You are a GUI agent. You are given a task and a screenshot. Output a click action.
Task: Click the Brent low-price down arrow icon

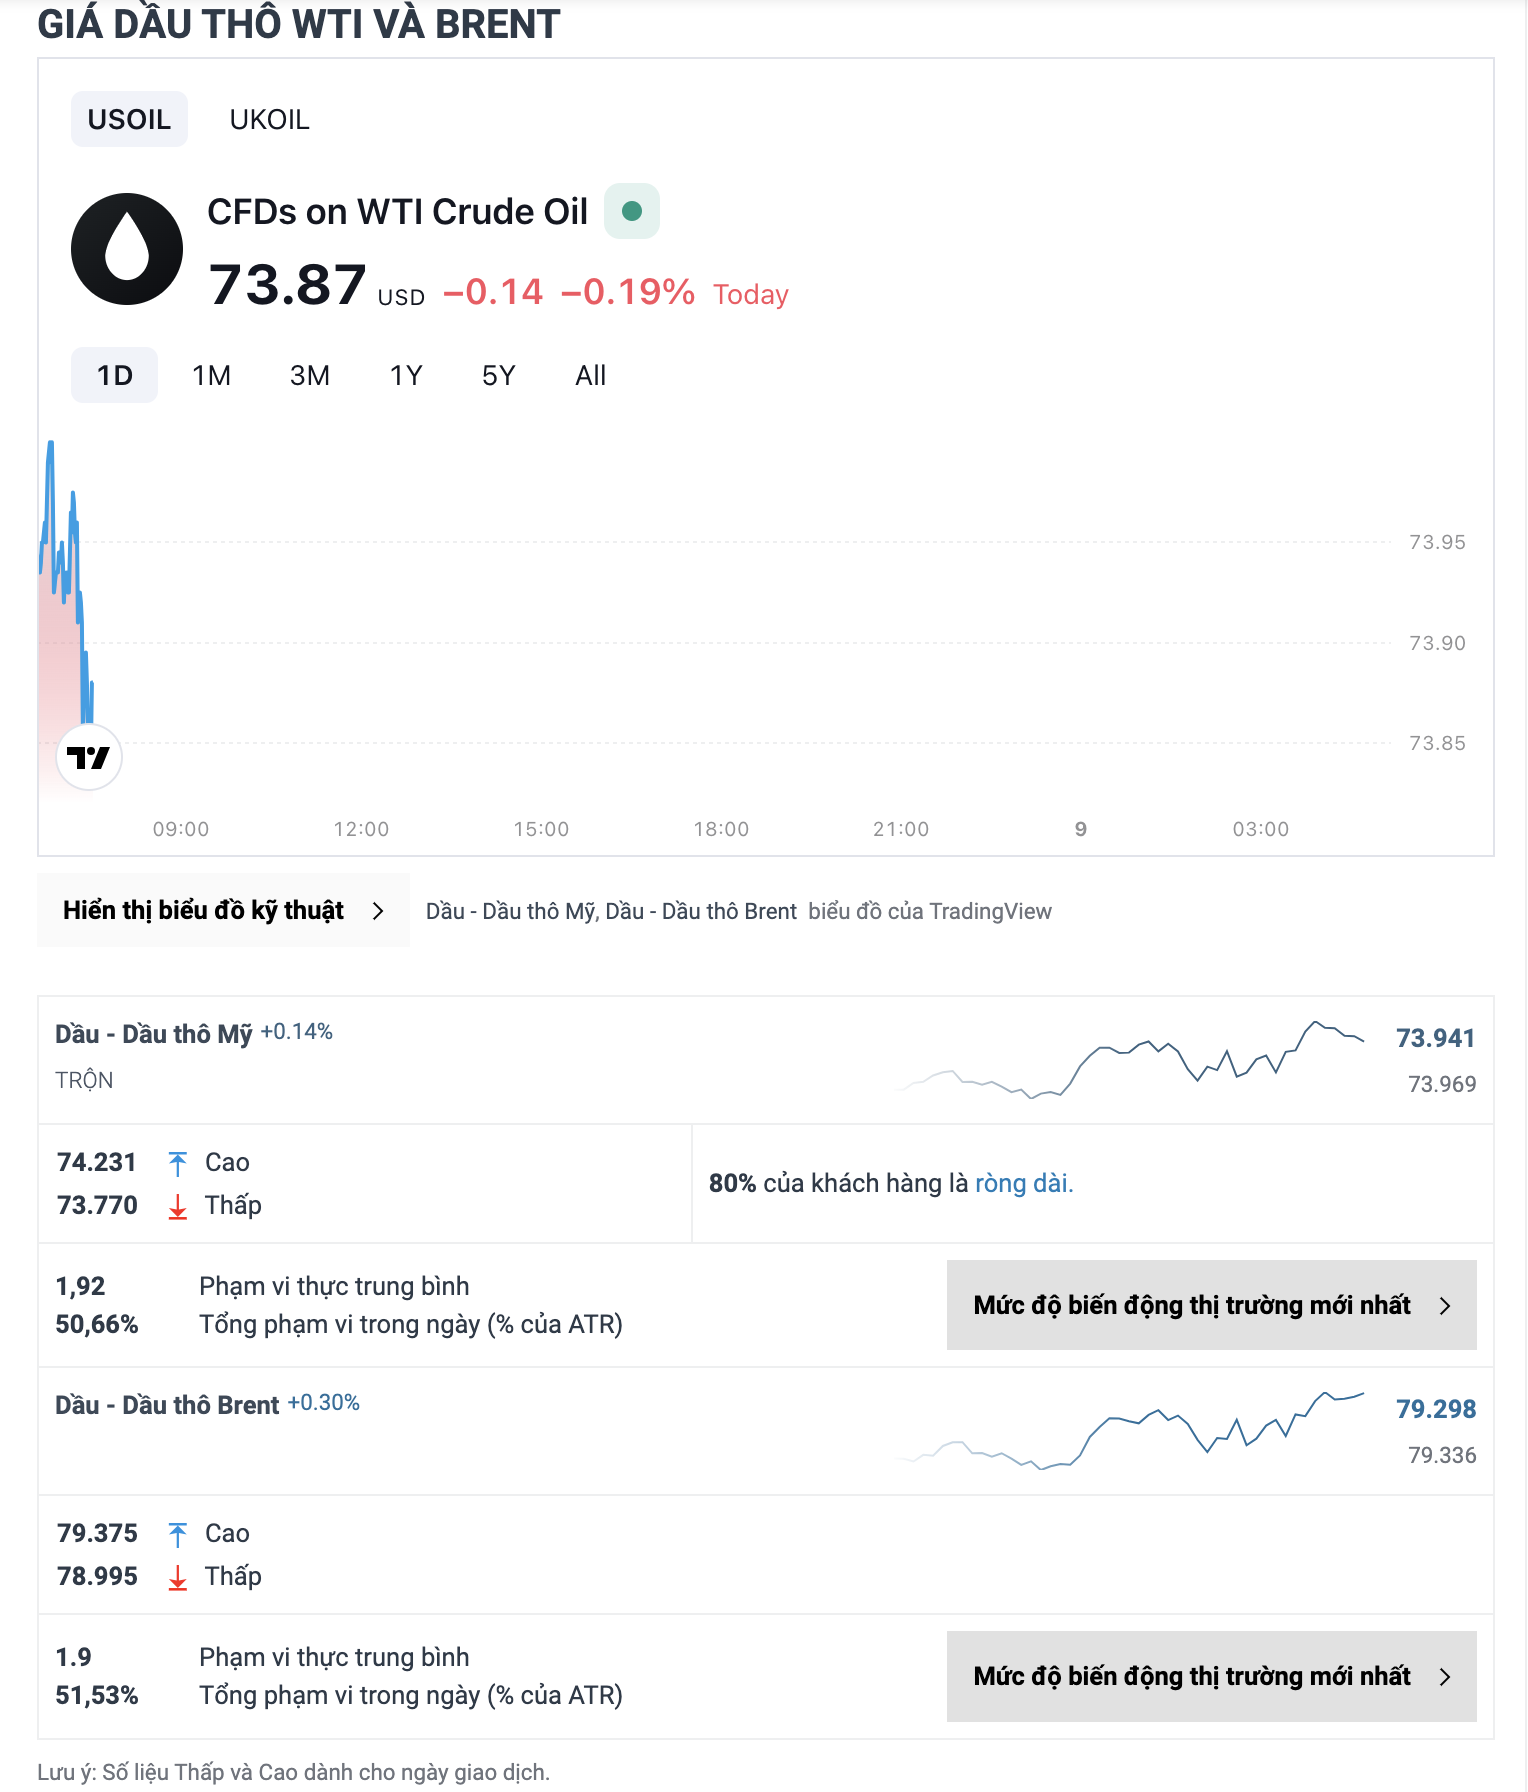[178, 1577]
